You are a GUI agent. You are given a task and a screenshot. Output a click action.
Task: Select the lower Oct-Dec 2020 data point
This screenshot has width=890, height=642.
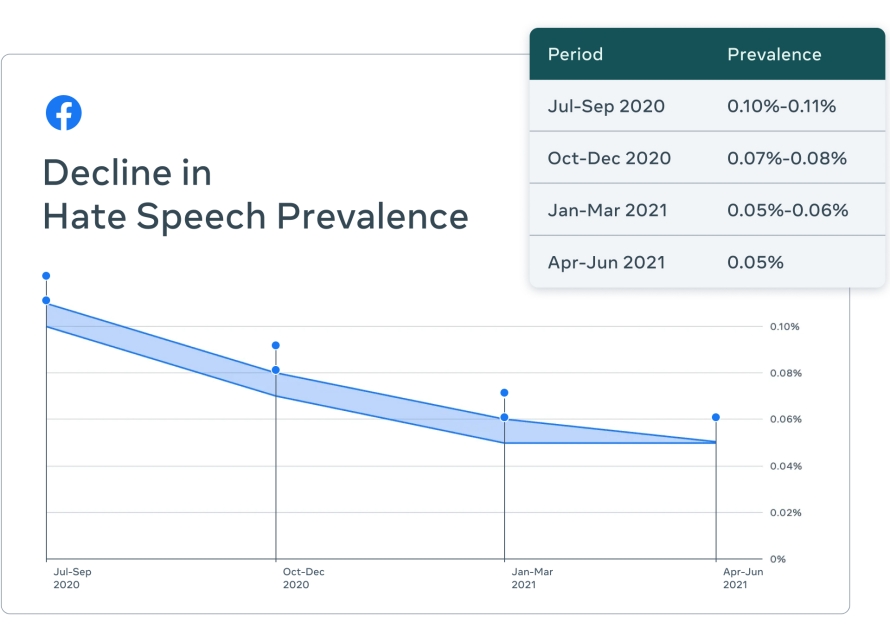(276, 371)
